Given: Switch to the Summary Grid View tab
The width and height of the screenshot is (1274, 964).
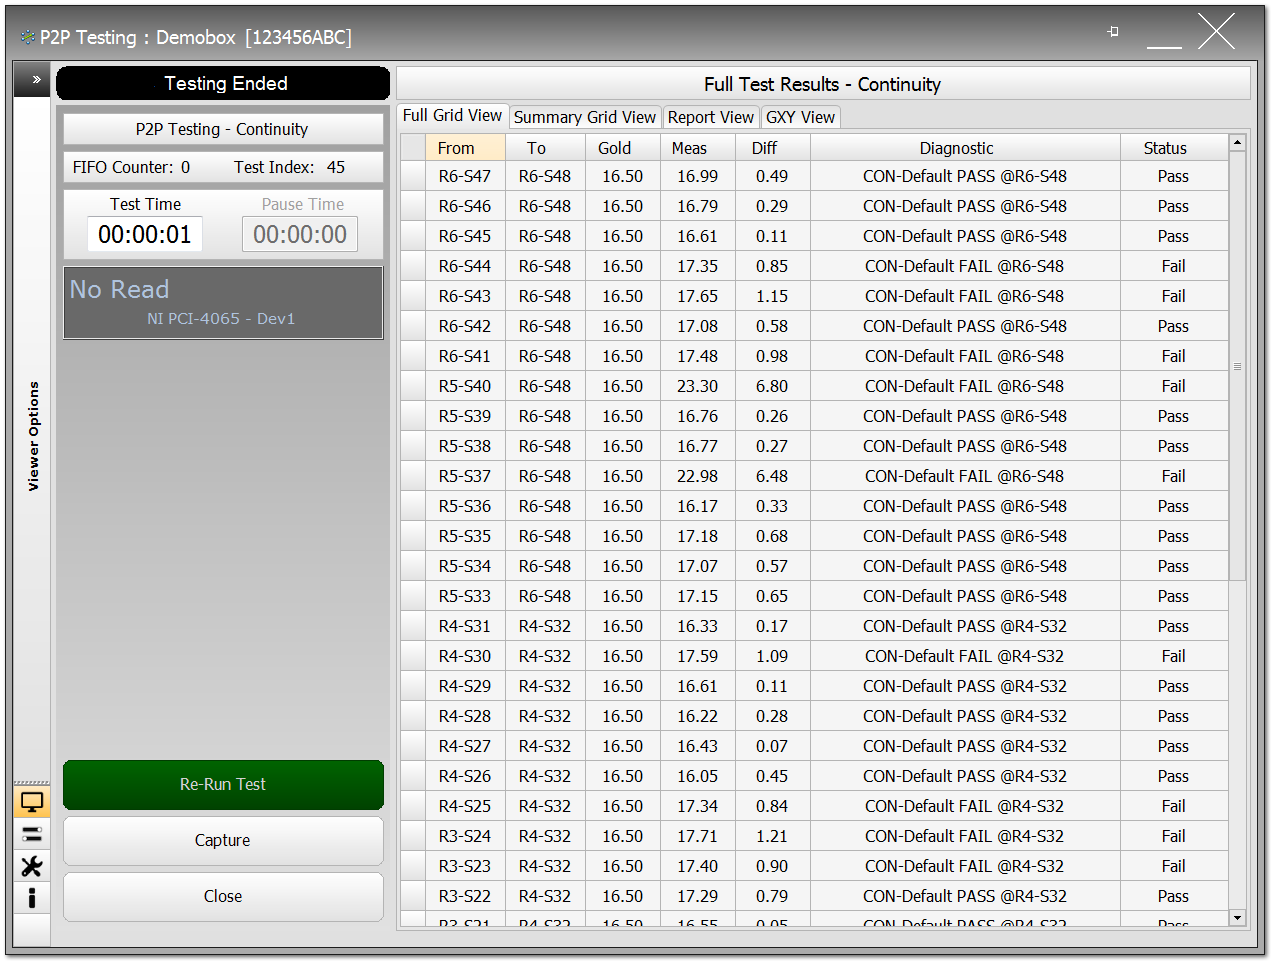Looking at the screenshot, I should pyautogui.click(x=584, y=117).
